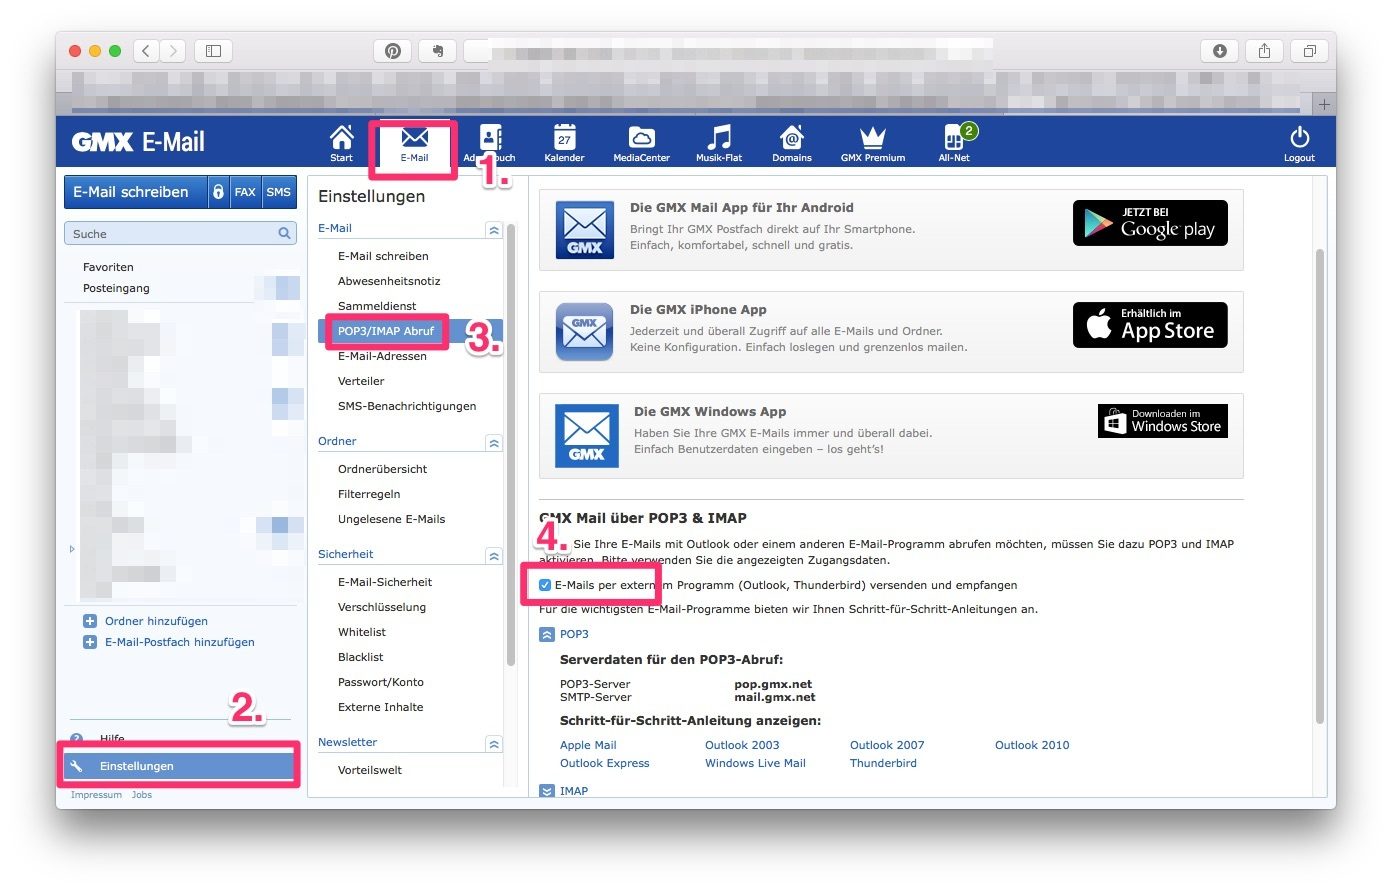Open Favoriten folder
This screenshot has width=1392, height=889.
(x=108, y=267)
